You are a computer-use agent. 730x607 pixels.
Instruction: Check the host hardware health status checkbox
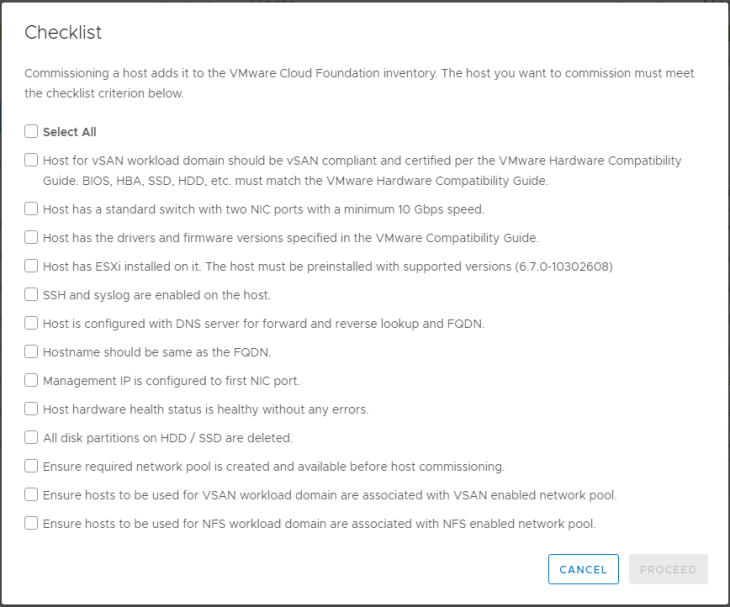[32, 409]
